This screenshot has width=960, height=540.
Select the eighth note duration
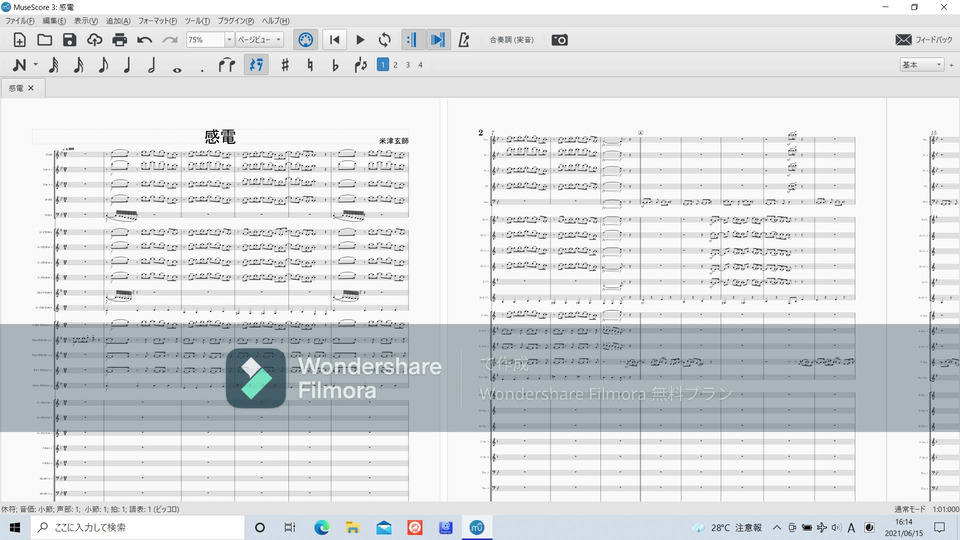coord(103,65)
